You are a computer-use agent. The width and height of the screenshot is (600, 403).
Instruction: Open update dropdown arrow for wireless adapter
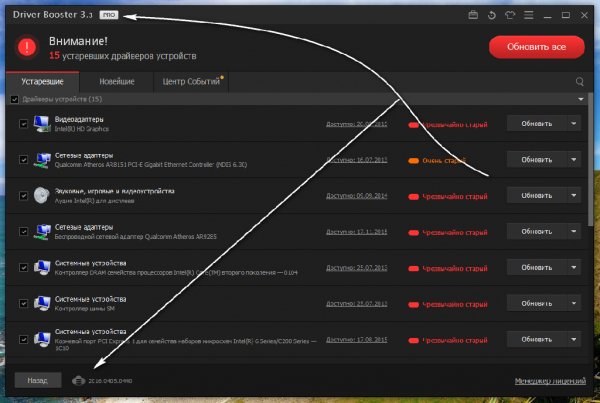574,232
